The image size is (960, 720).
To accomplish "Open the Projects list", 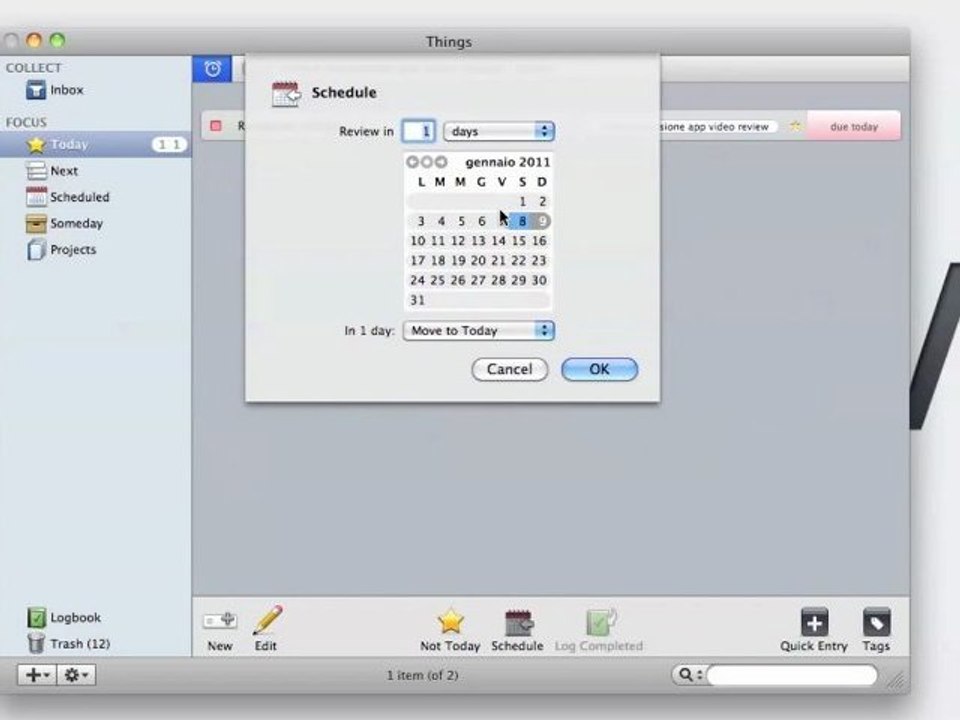I will 61,250.
